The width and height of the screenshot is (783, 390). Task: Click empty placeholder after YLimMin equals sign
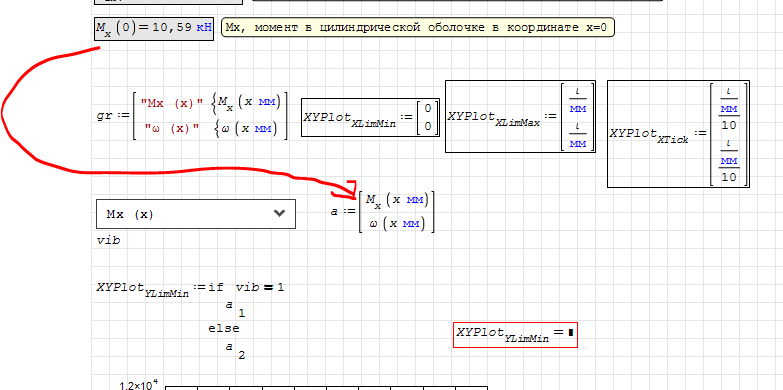(x=570, y=332)
